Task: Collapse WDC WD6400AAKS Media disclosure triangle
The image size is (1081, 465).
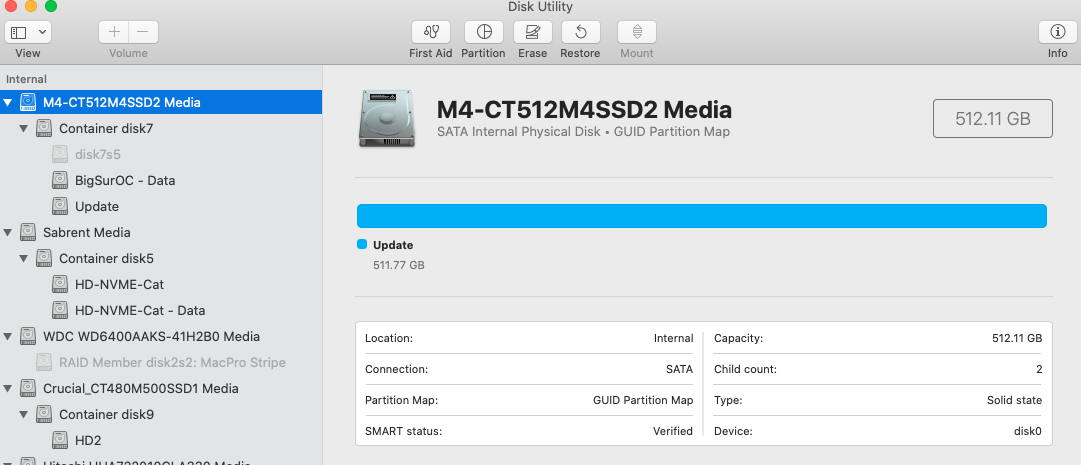Action: (8, 337)
